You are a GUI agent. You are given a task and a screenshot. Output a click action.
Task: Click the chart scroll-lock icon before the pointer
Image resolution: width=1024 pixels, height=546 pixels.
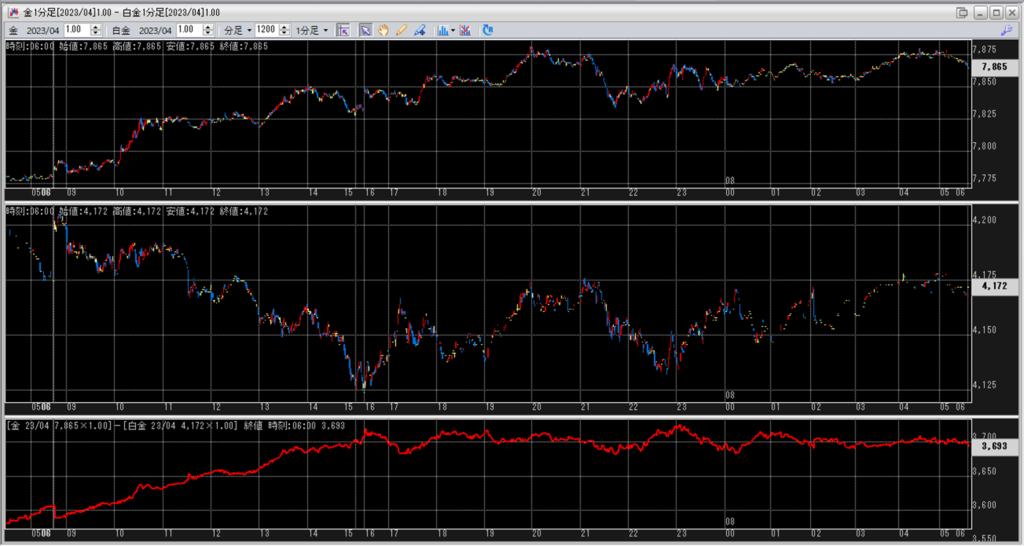point(343,30)
